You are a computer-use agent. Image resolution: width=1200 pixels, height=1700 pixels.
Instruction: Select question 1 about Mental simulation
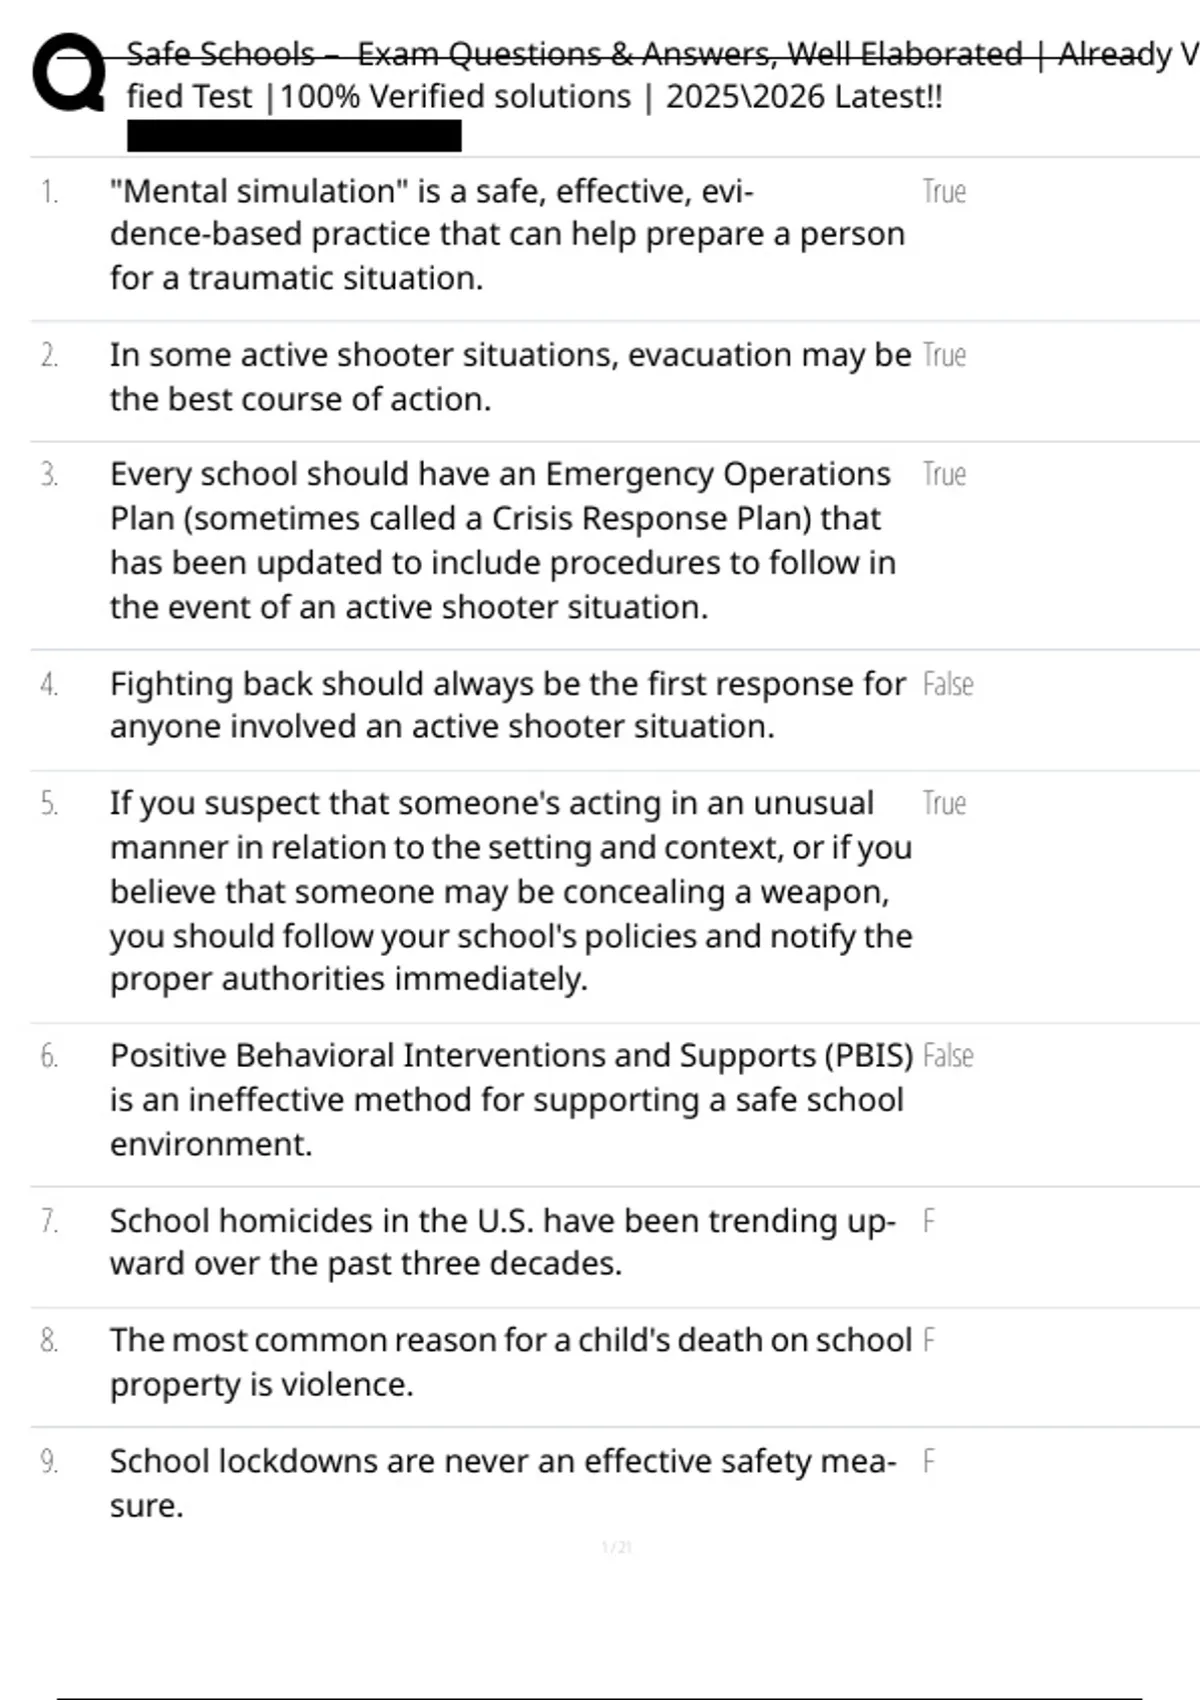[x=507, y=234]
